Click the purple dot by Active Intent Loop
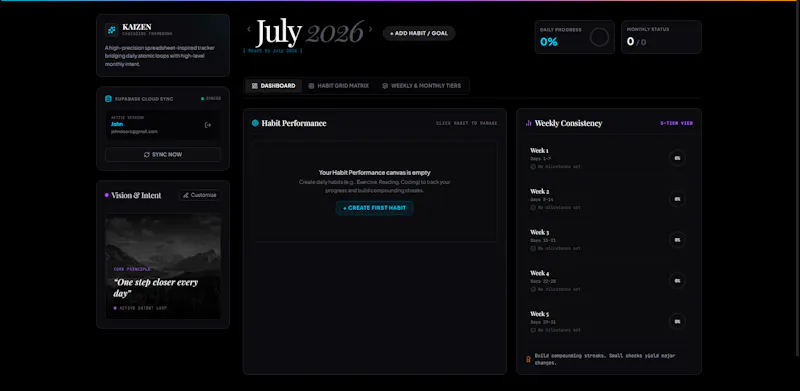800x391 pixels. 115,308
